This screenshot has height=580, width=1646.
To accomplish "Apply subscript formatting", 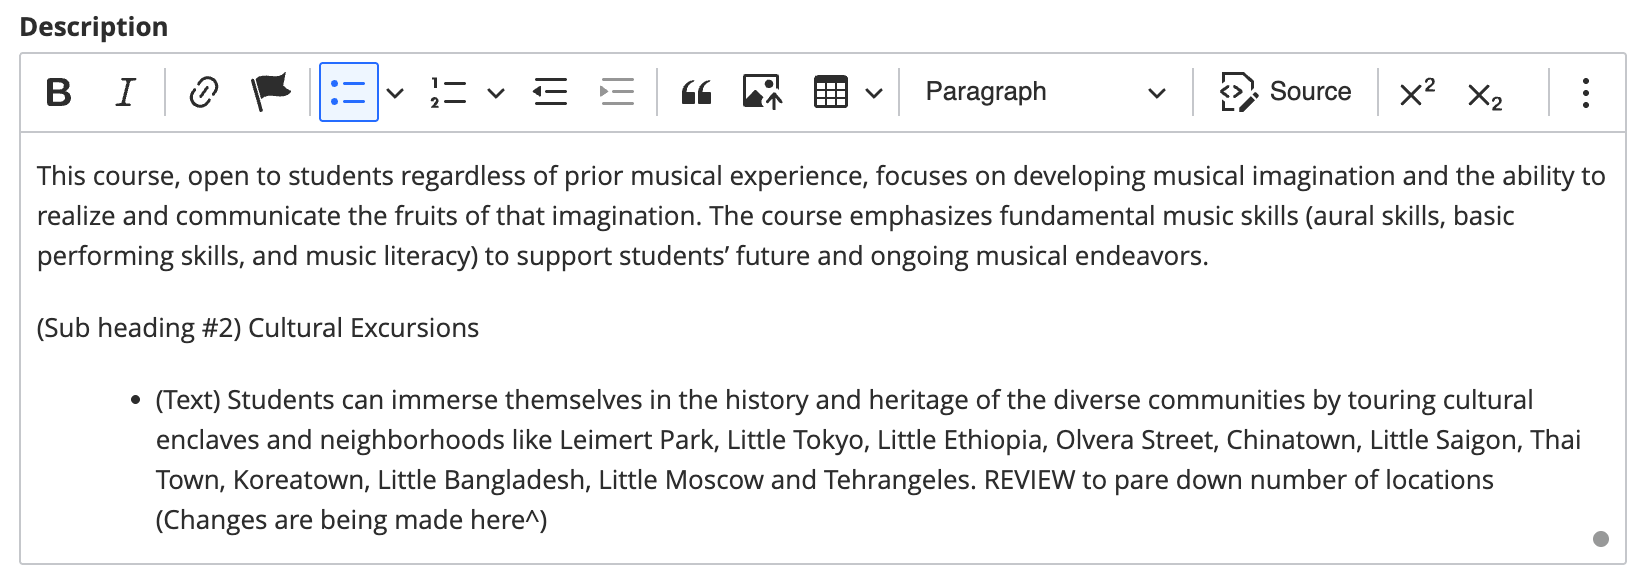I will pos(1485,95).
